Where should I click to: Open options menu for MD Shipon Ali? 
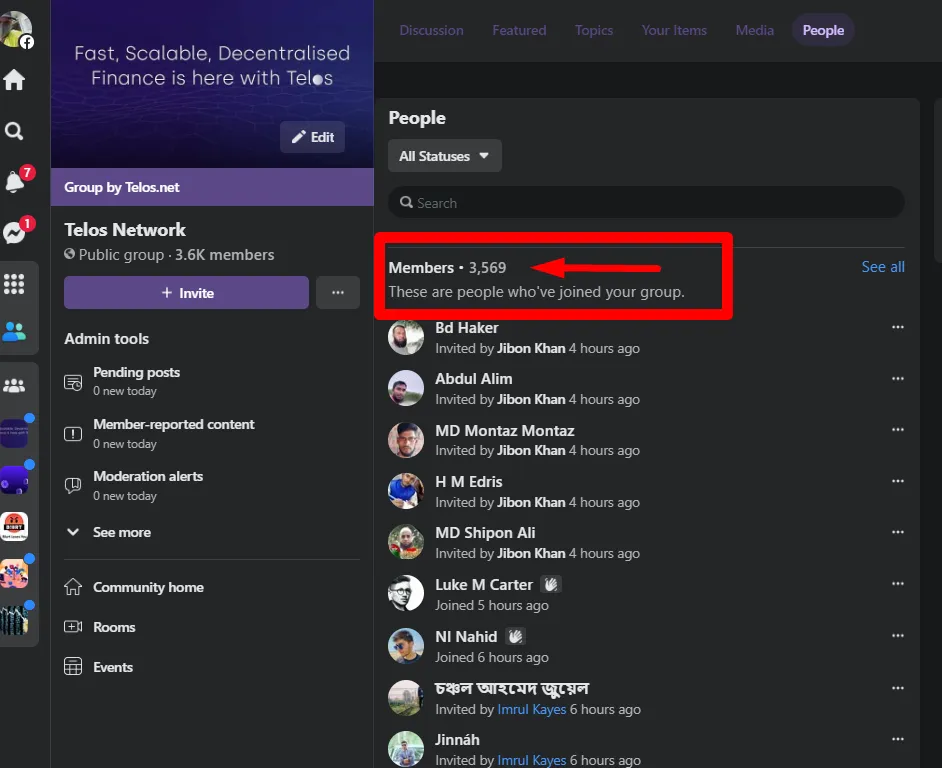coord(898,532)
